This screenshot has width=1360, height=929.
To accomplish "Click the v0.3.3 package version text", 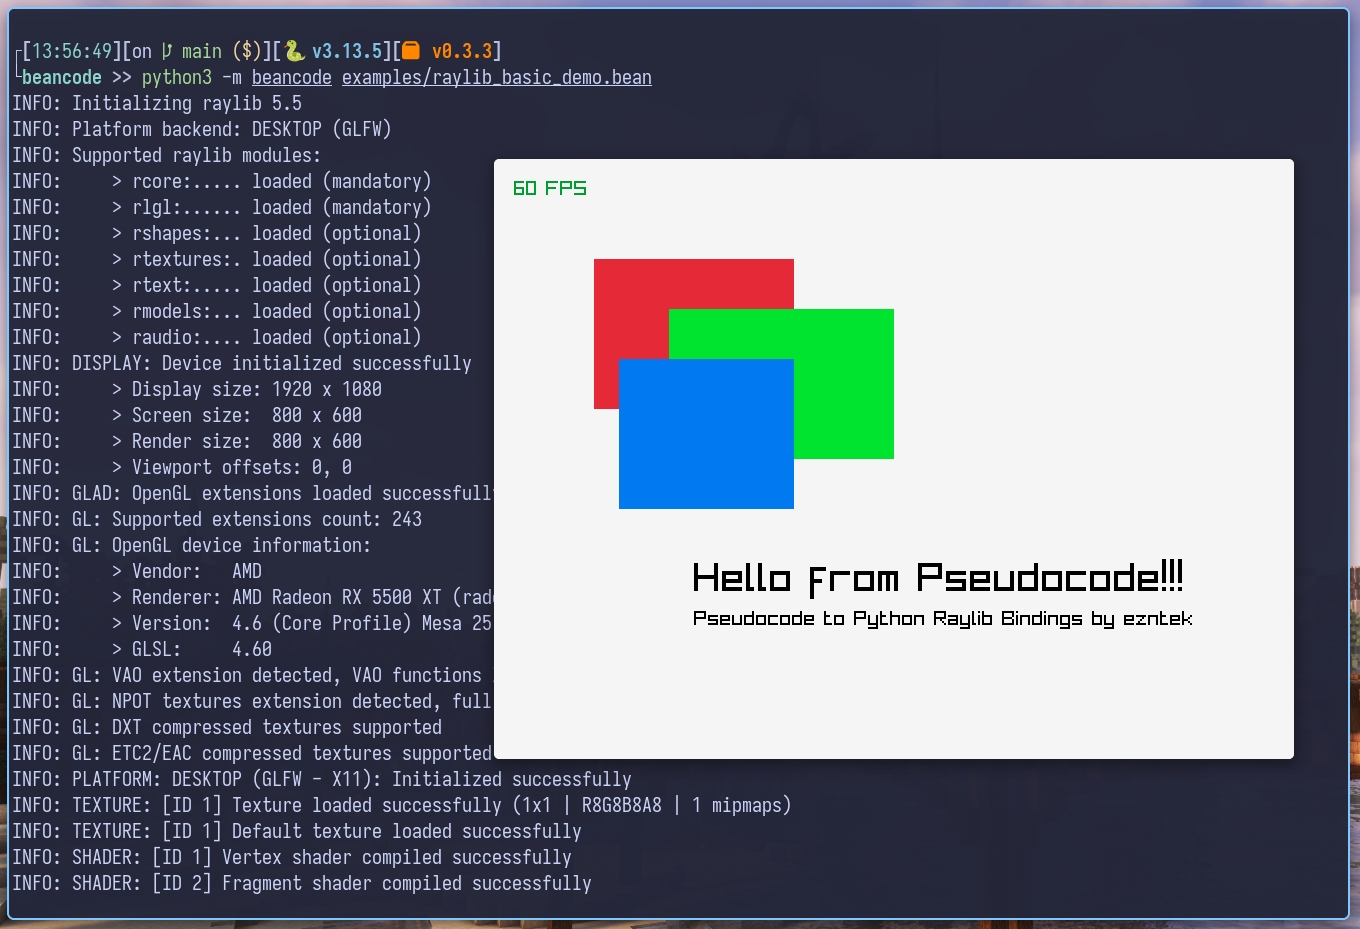I will pos(462,51).
